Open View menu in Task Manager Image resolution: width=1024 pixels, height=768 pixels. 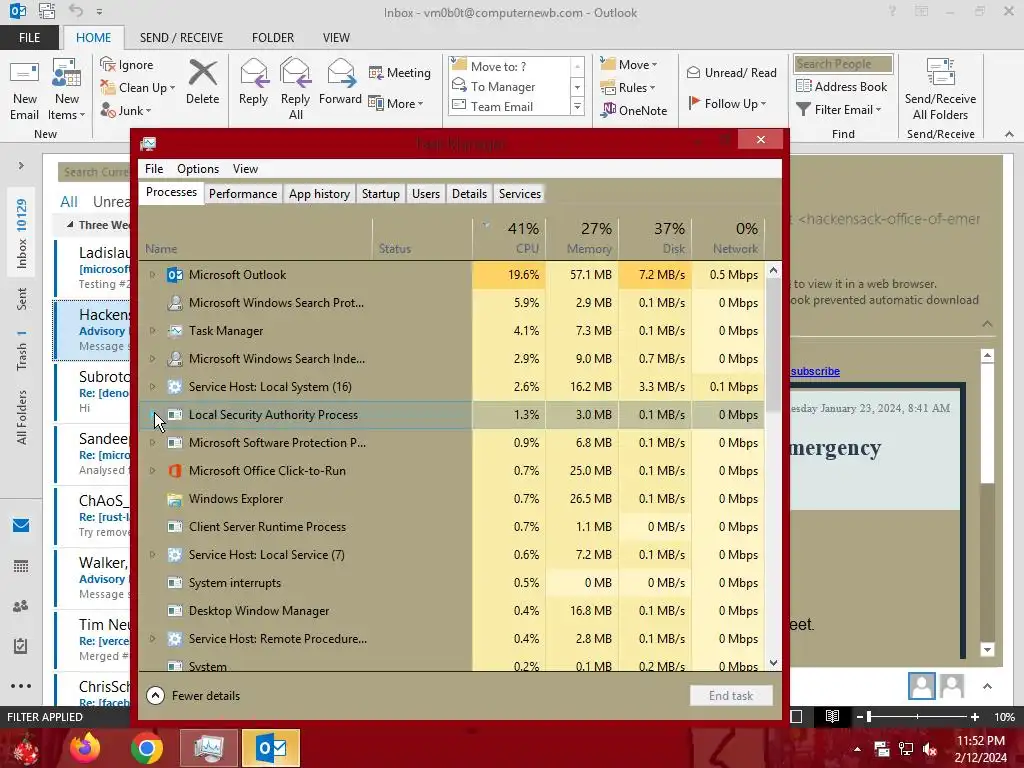(x=246, y=168)
